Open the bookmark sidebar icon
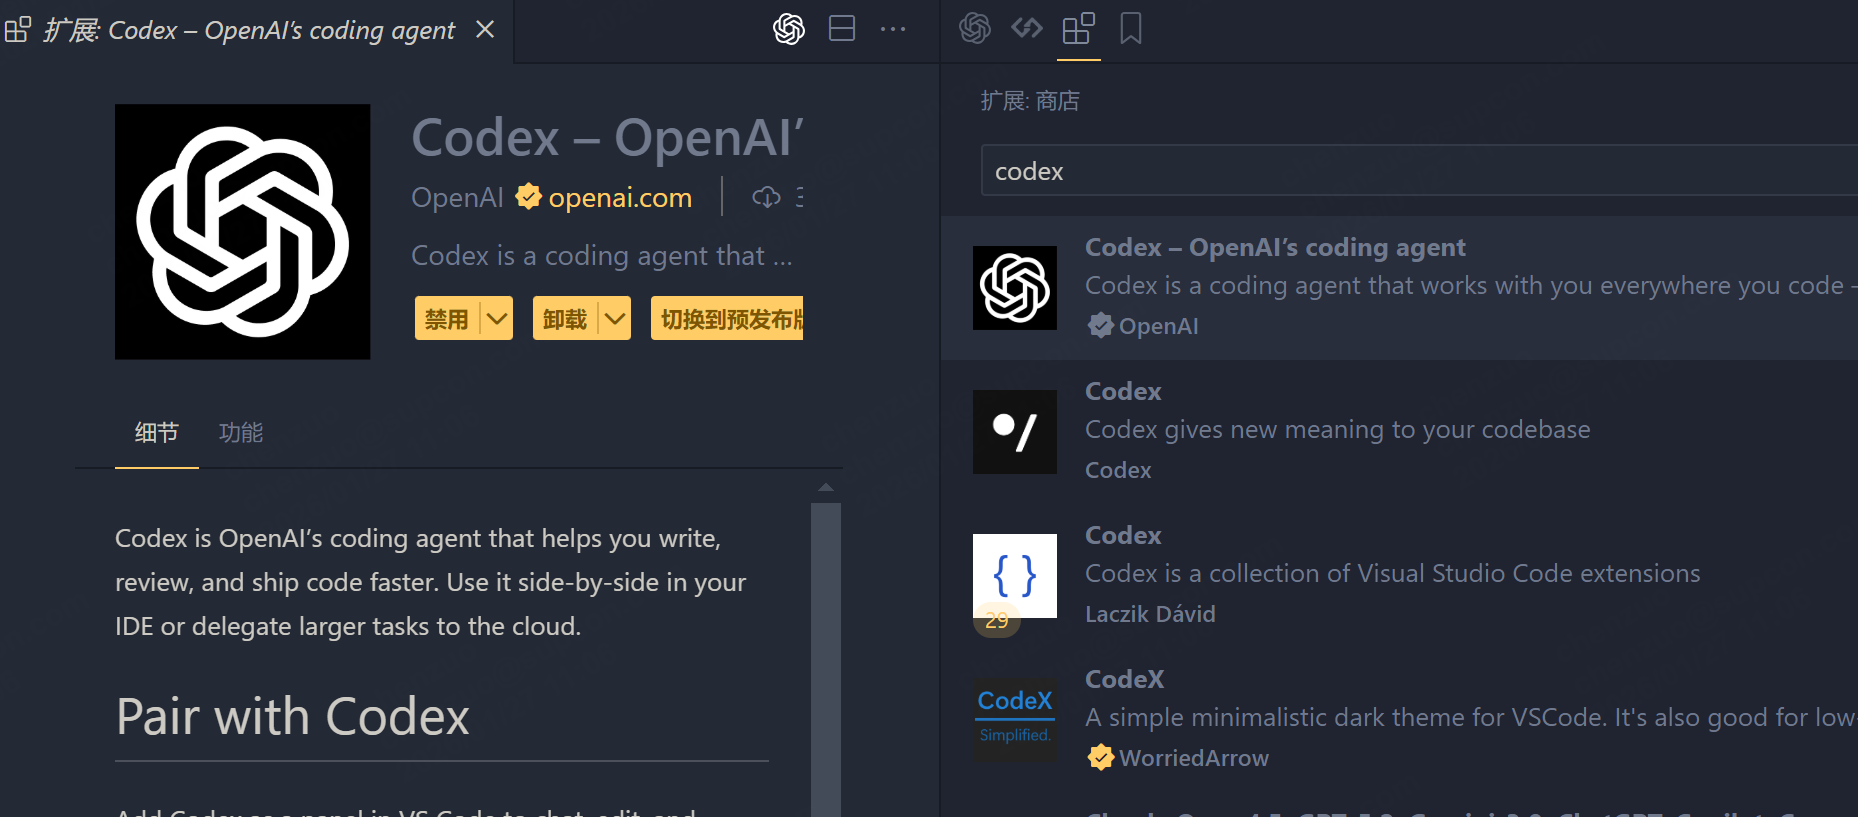 pos(1131,28)
